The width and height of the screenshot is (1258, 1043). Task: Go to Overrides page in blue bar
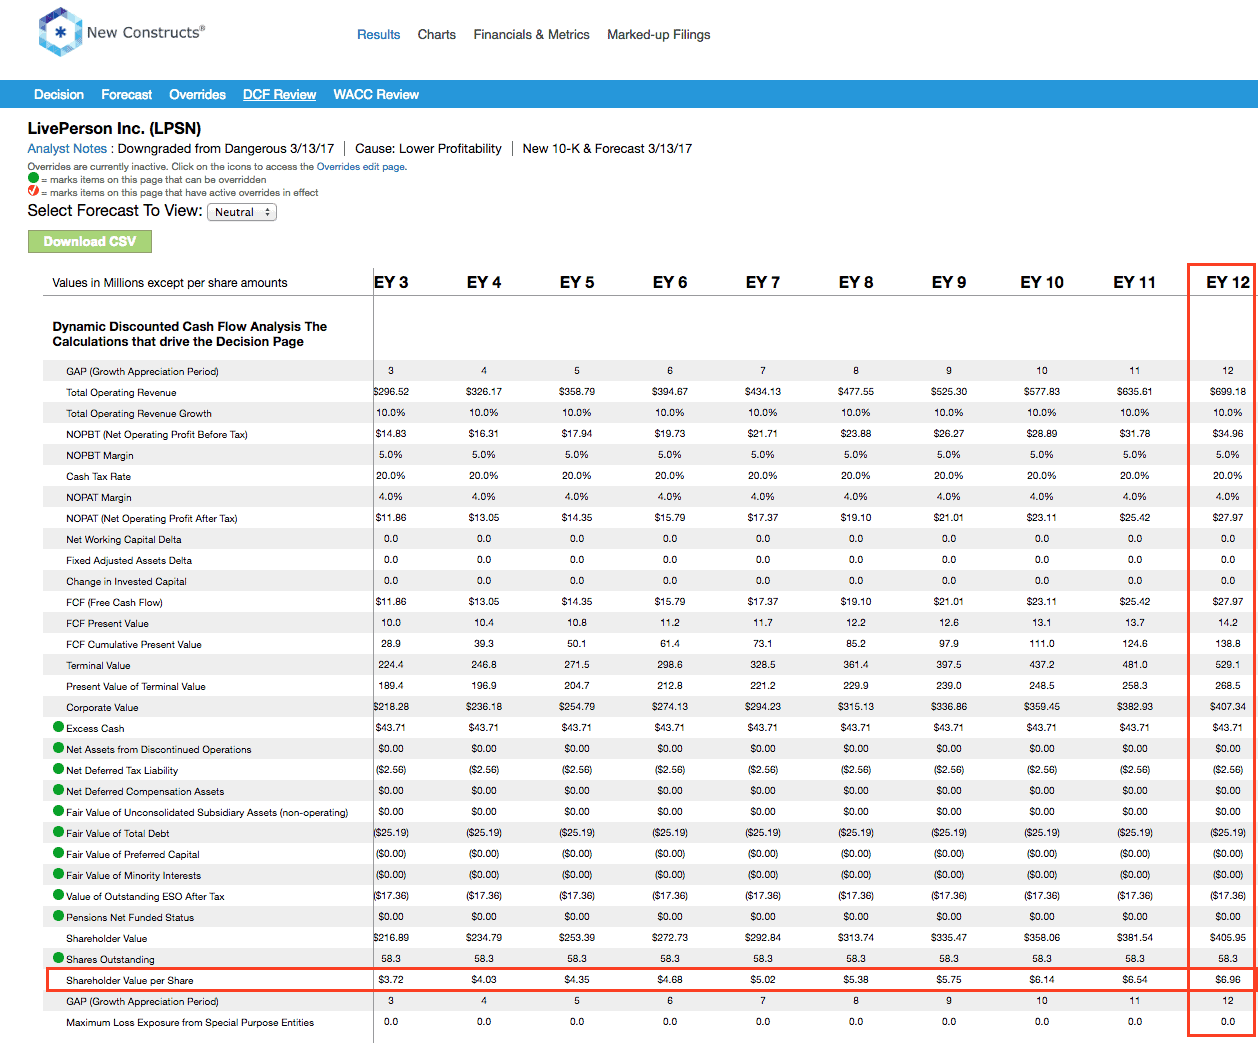(x=197, y=94)
